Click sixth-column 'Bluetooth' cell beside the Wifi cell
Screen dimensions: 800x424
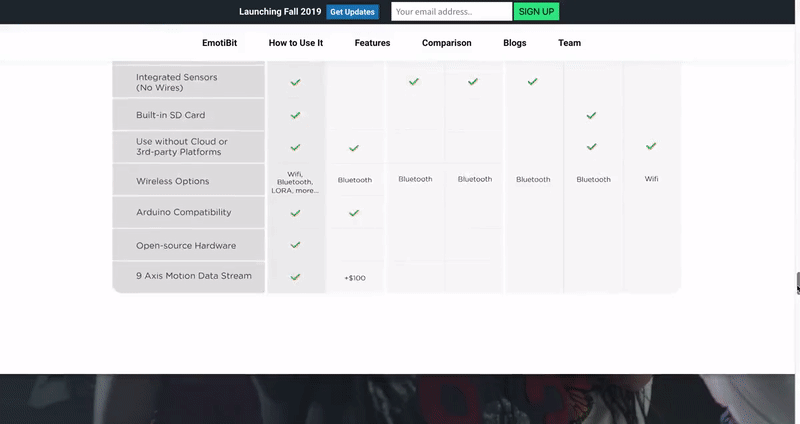coord(593,180)
